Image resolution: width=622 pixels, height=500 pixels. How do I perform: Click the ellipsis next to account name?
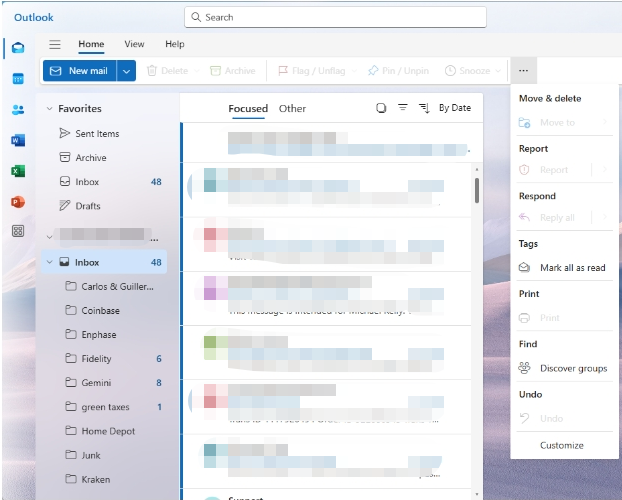tap(154, 239)
